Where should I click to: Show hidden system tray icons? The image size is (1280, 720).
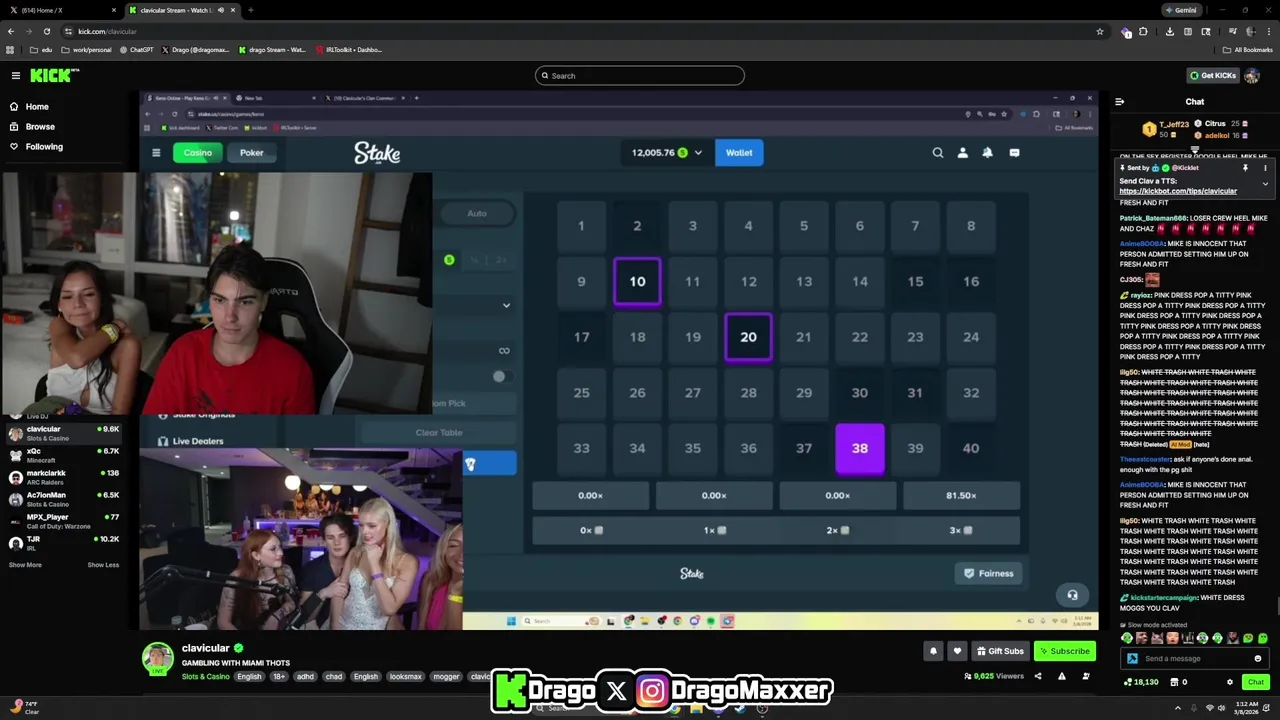[x=1177, y=708]
